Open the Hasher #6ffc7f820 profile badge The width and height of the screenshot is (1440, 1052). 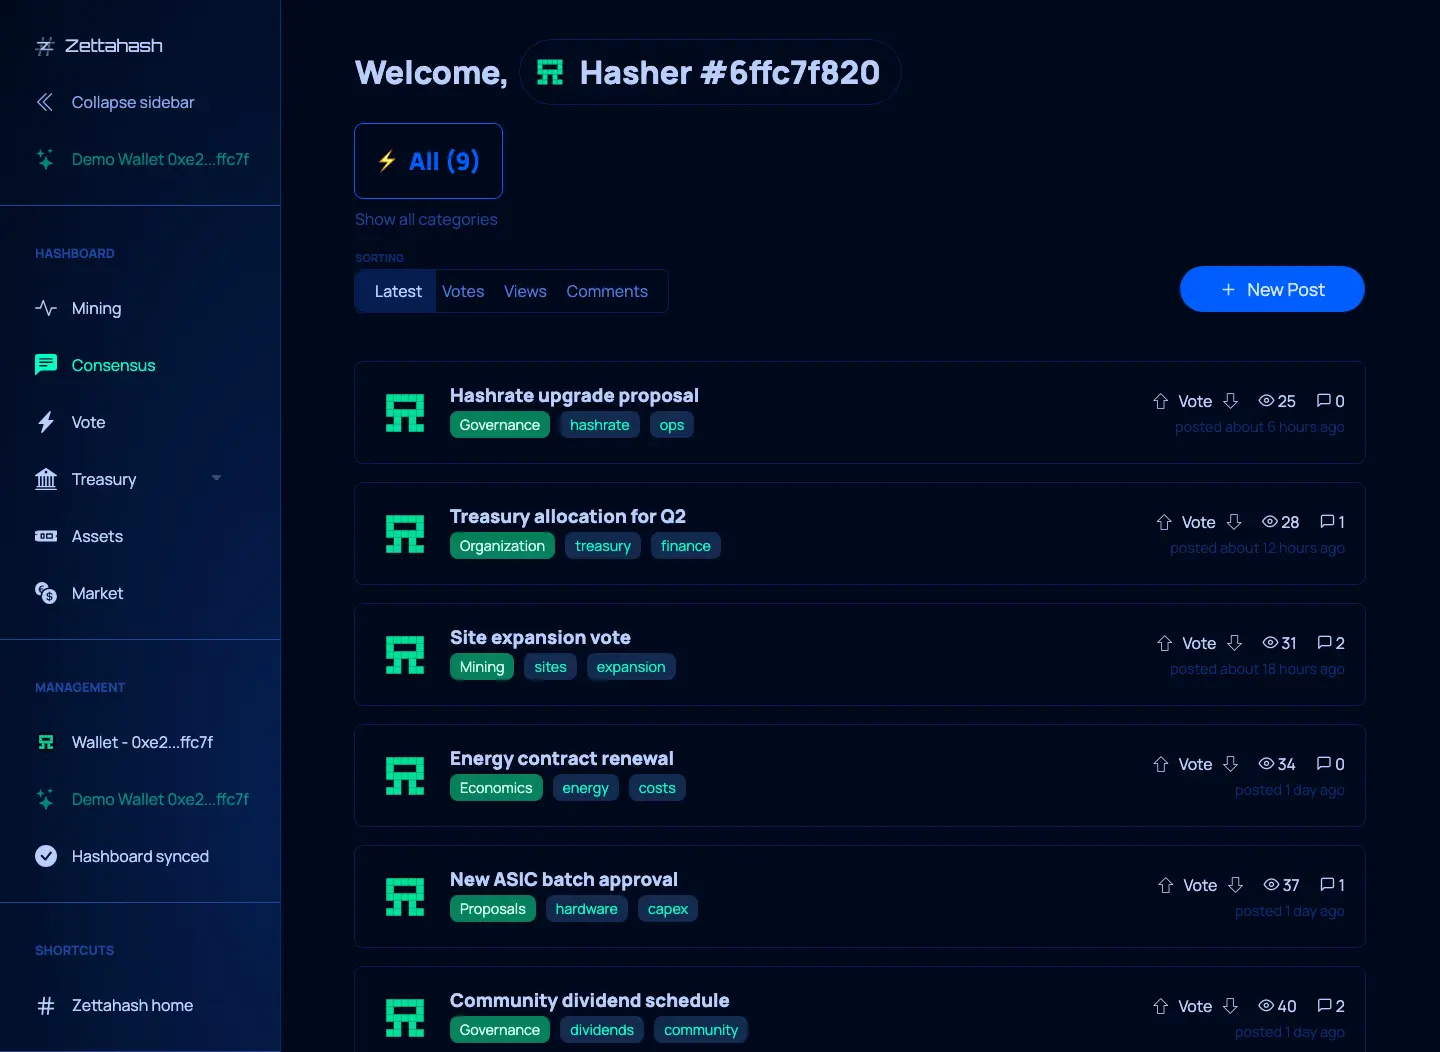(x=710, y=72)
